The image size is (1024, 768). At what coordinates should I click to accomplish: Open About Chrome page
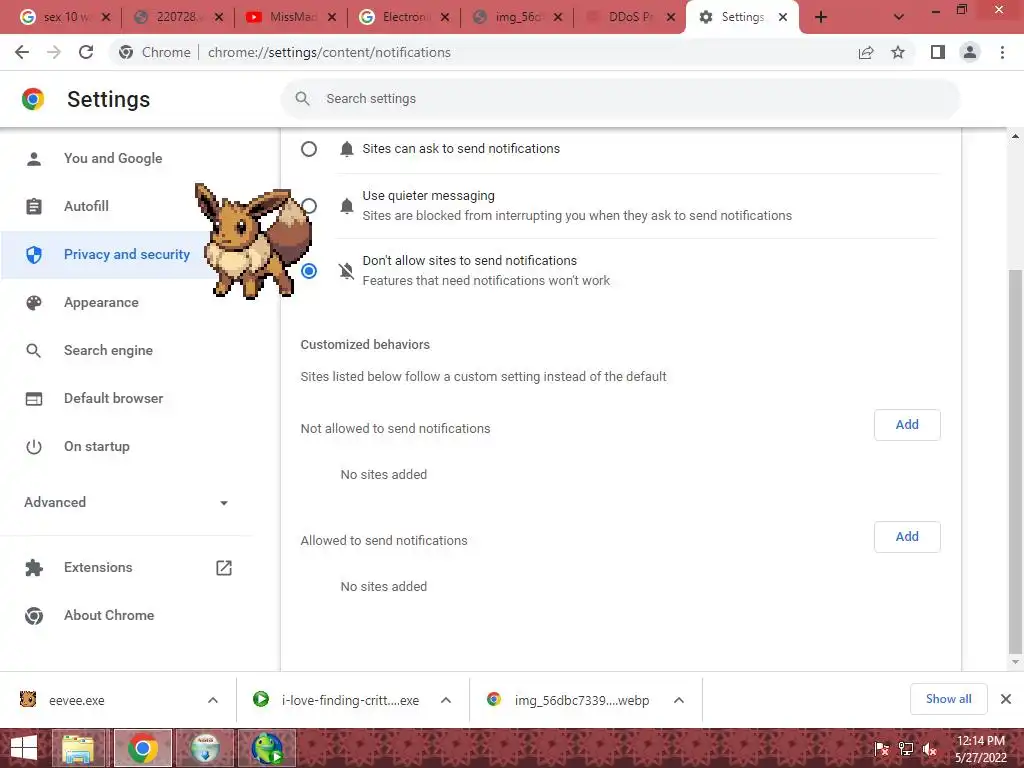109,616
